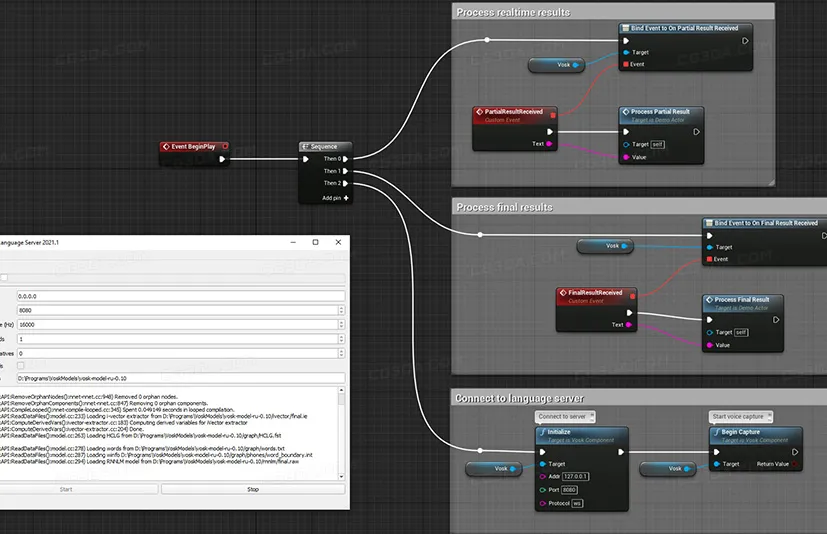Image resolution: width=827 pixels, height=534 pixels.
Task: Stop the language server
Action: point(253,489)
